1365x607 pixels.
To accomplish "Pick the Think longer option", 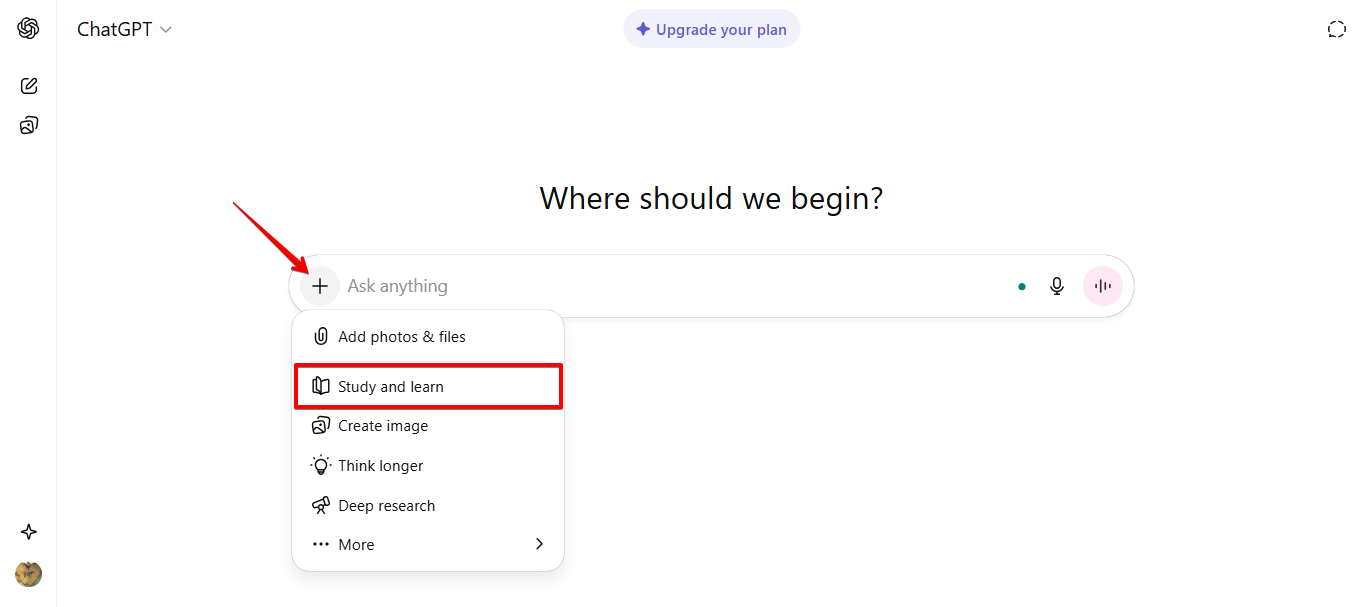I will tap(380, 466).
